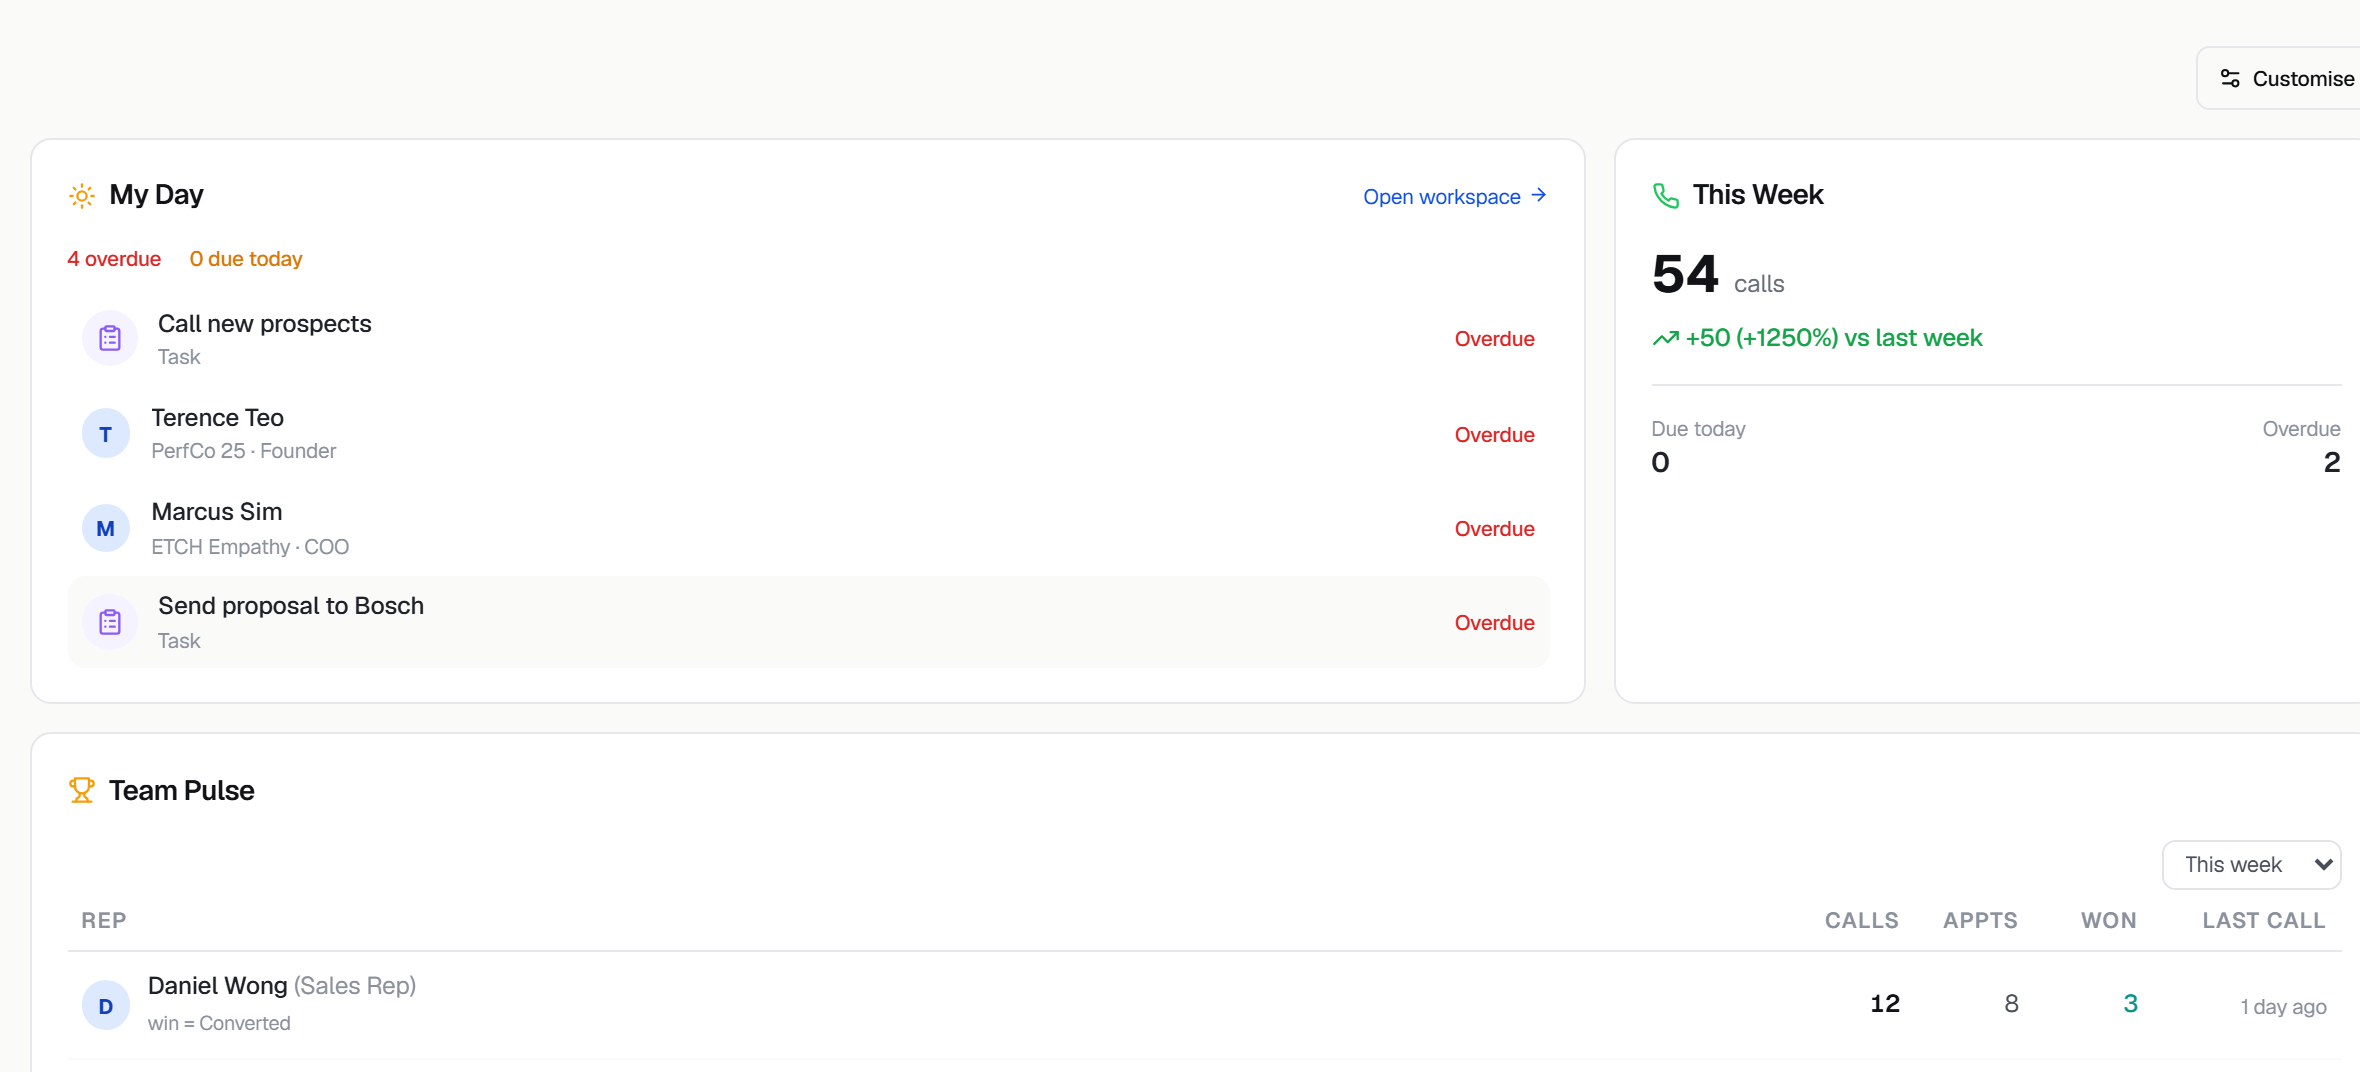The image size is (2360, 1072).
Task: Sort by the WON column header
Action: 2109,921
